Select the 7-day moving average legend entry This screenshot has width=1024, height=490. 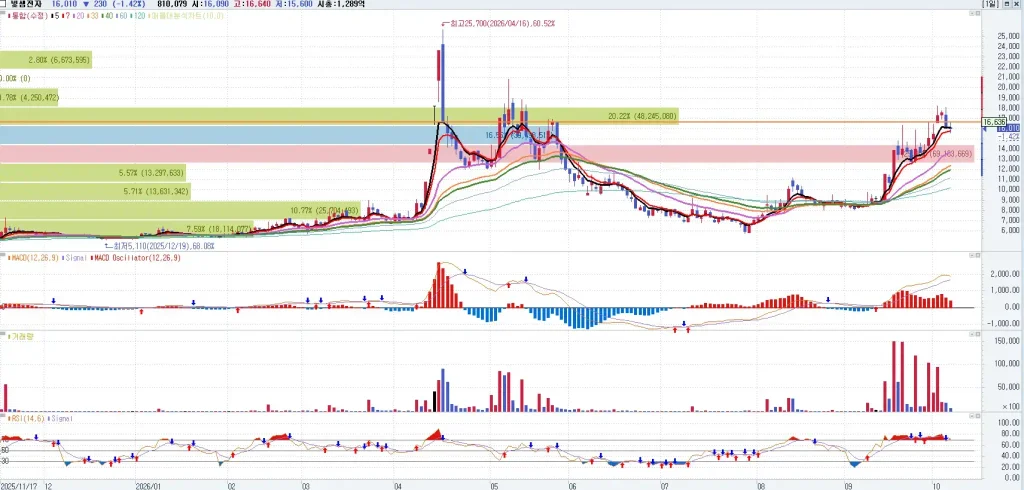(66, 16)
